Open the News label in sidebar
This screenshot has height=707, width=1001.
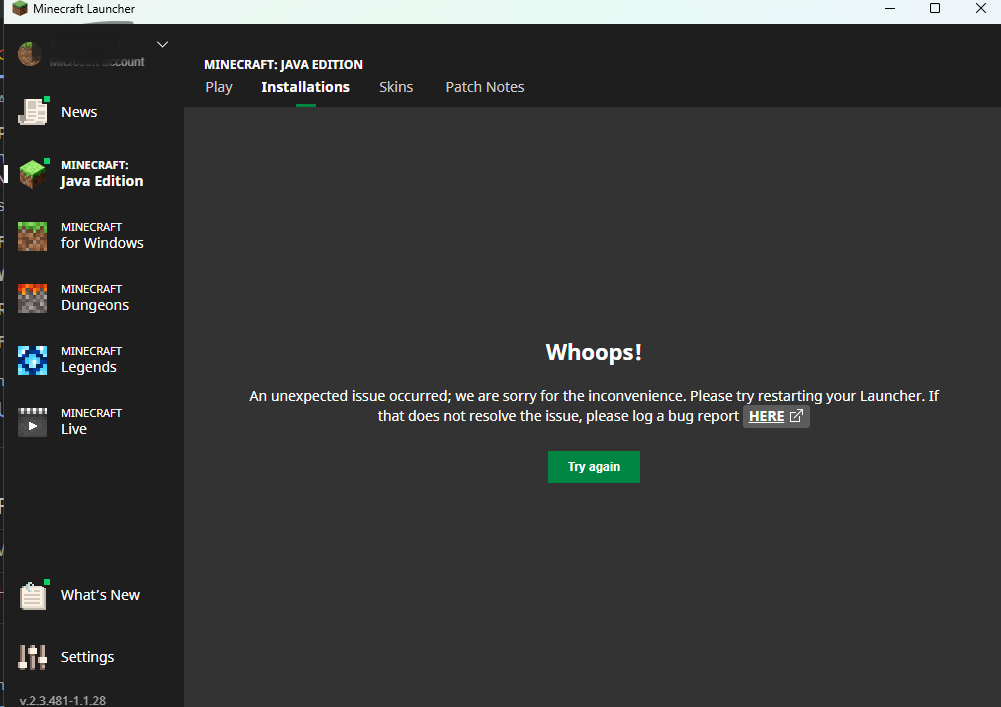pyautogui.click(x=79, y=112)
